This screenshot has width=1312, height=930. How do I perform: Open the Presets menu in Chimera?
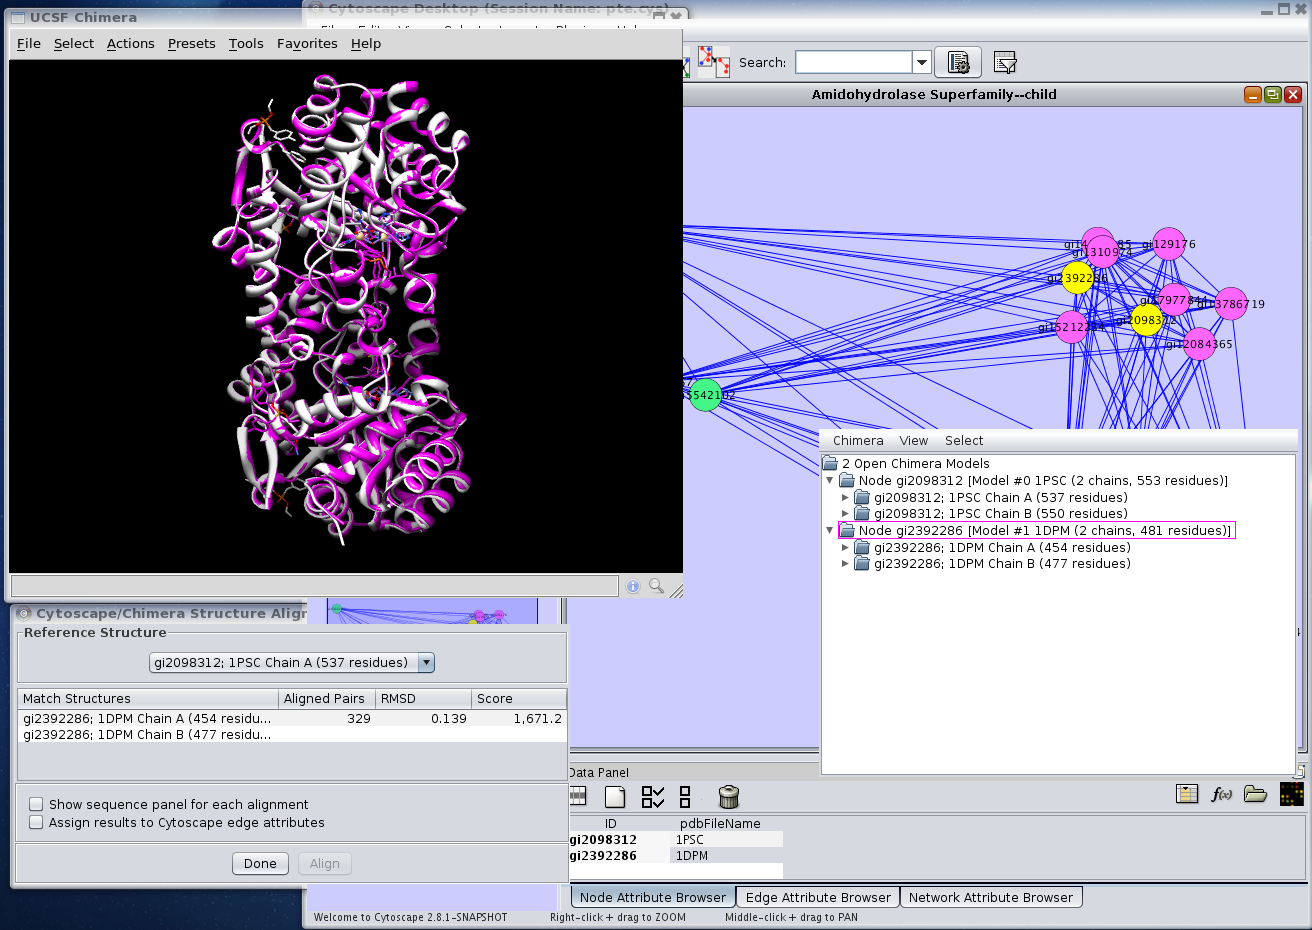191,44
